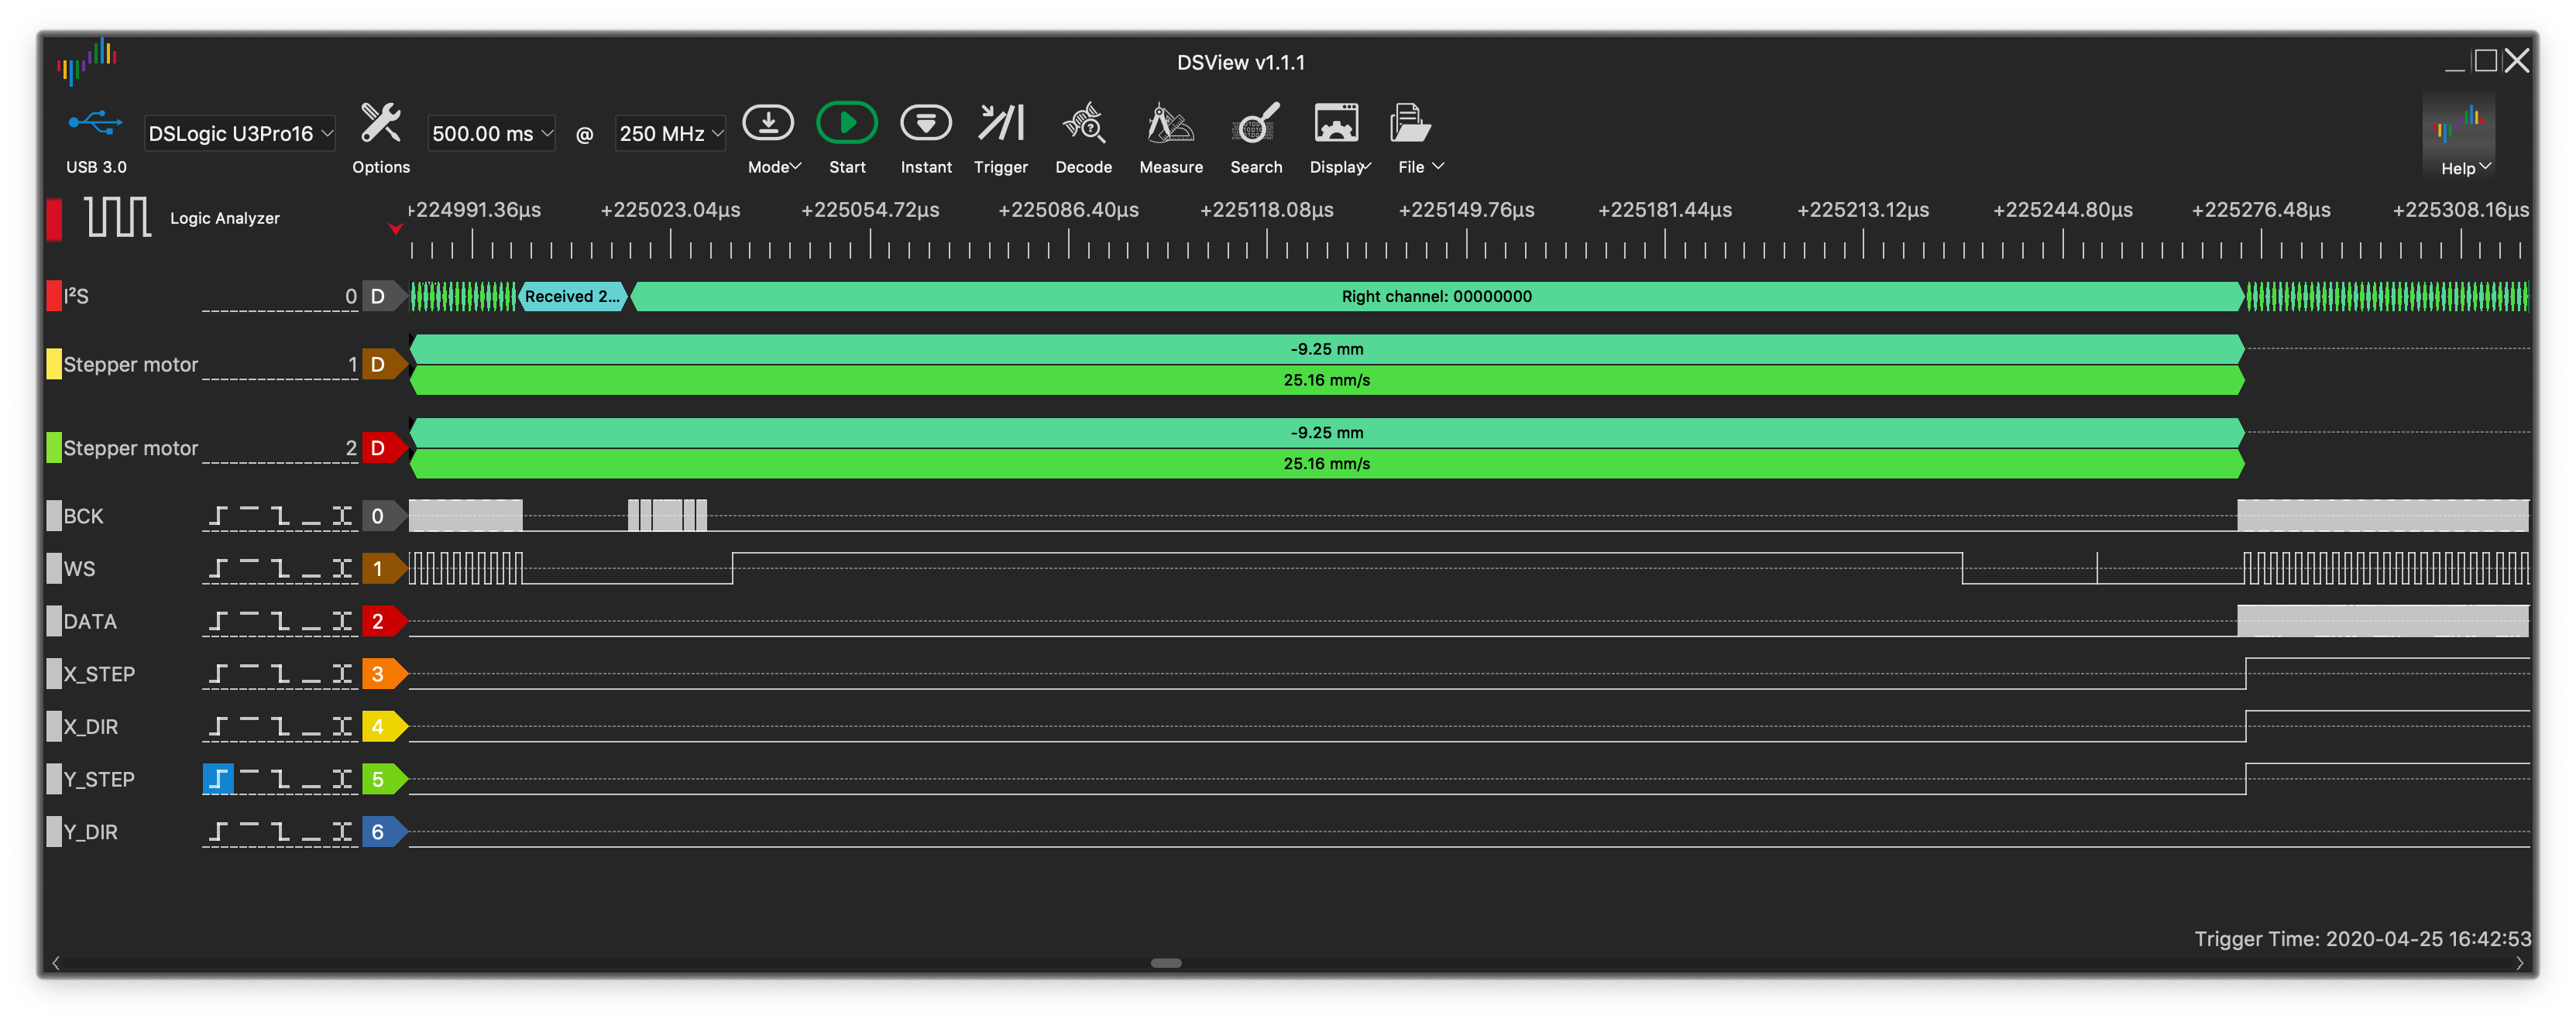Open the Search tool
Image resolution: width=2576 pixels, height=1022 pixels.
[x=1255, y=124]
